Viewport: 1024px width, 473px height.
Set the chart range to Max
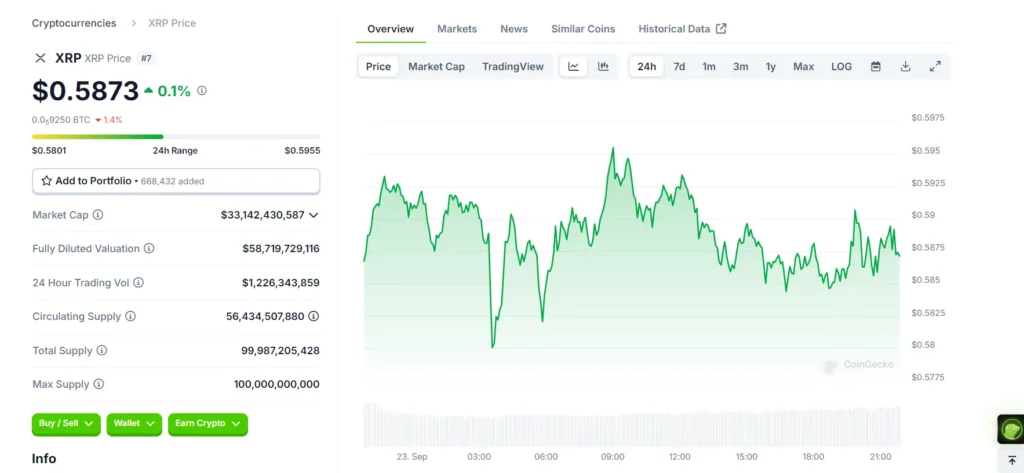(x=803, y=67)
